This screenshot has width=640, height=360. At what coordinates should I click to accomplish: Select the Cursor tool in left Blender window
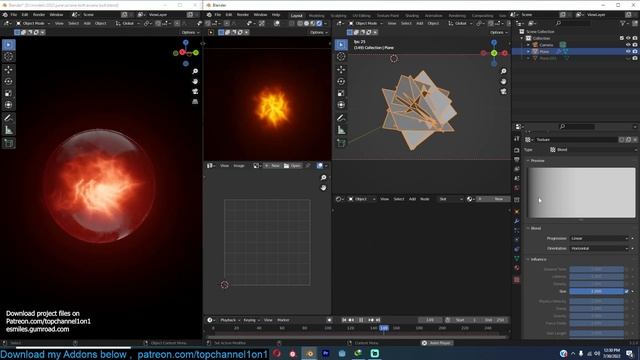[x=8, y=57]
